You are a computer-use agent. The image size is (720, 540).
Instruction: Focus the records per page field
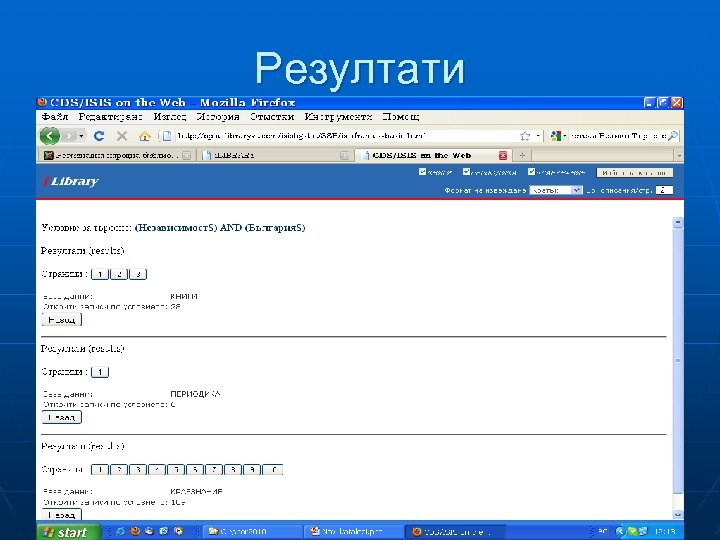(x=664, y=190)
